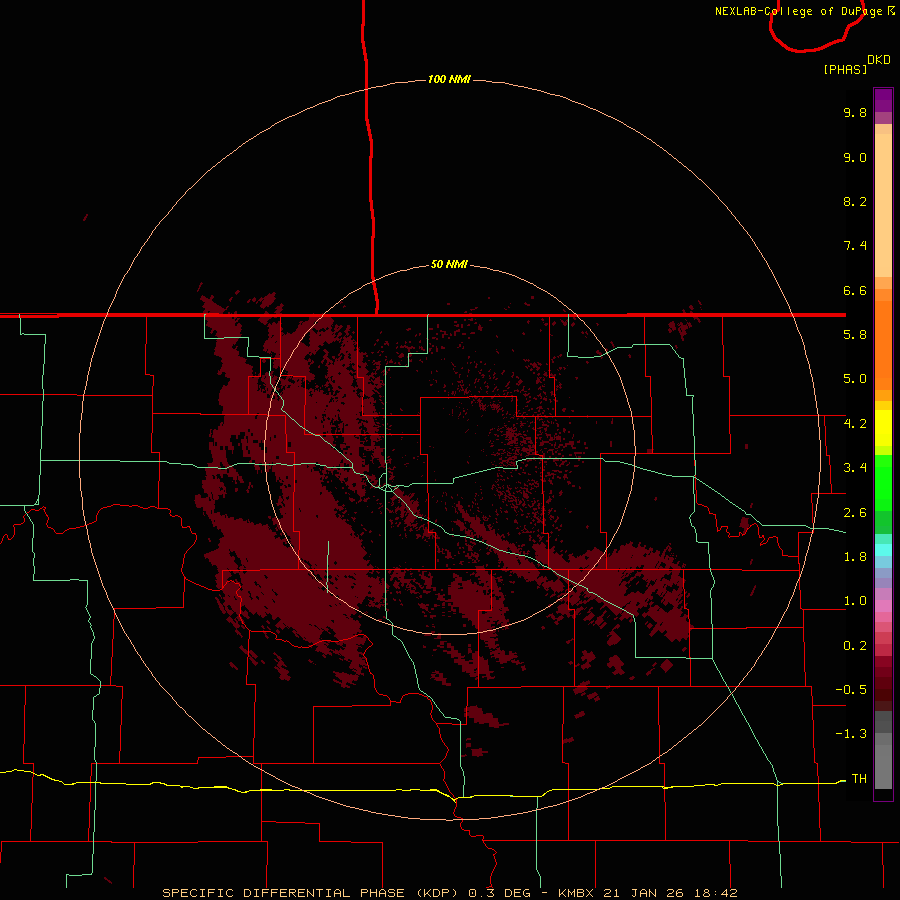Click the 0.2 legend value
Screen dimensions: 900x900
click(x=855, y=646)
